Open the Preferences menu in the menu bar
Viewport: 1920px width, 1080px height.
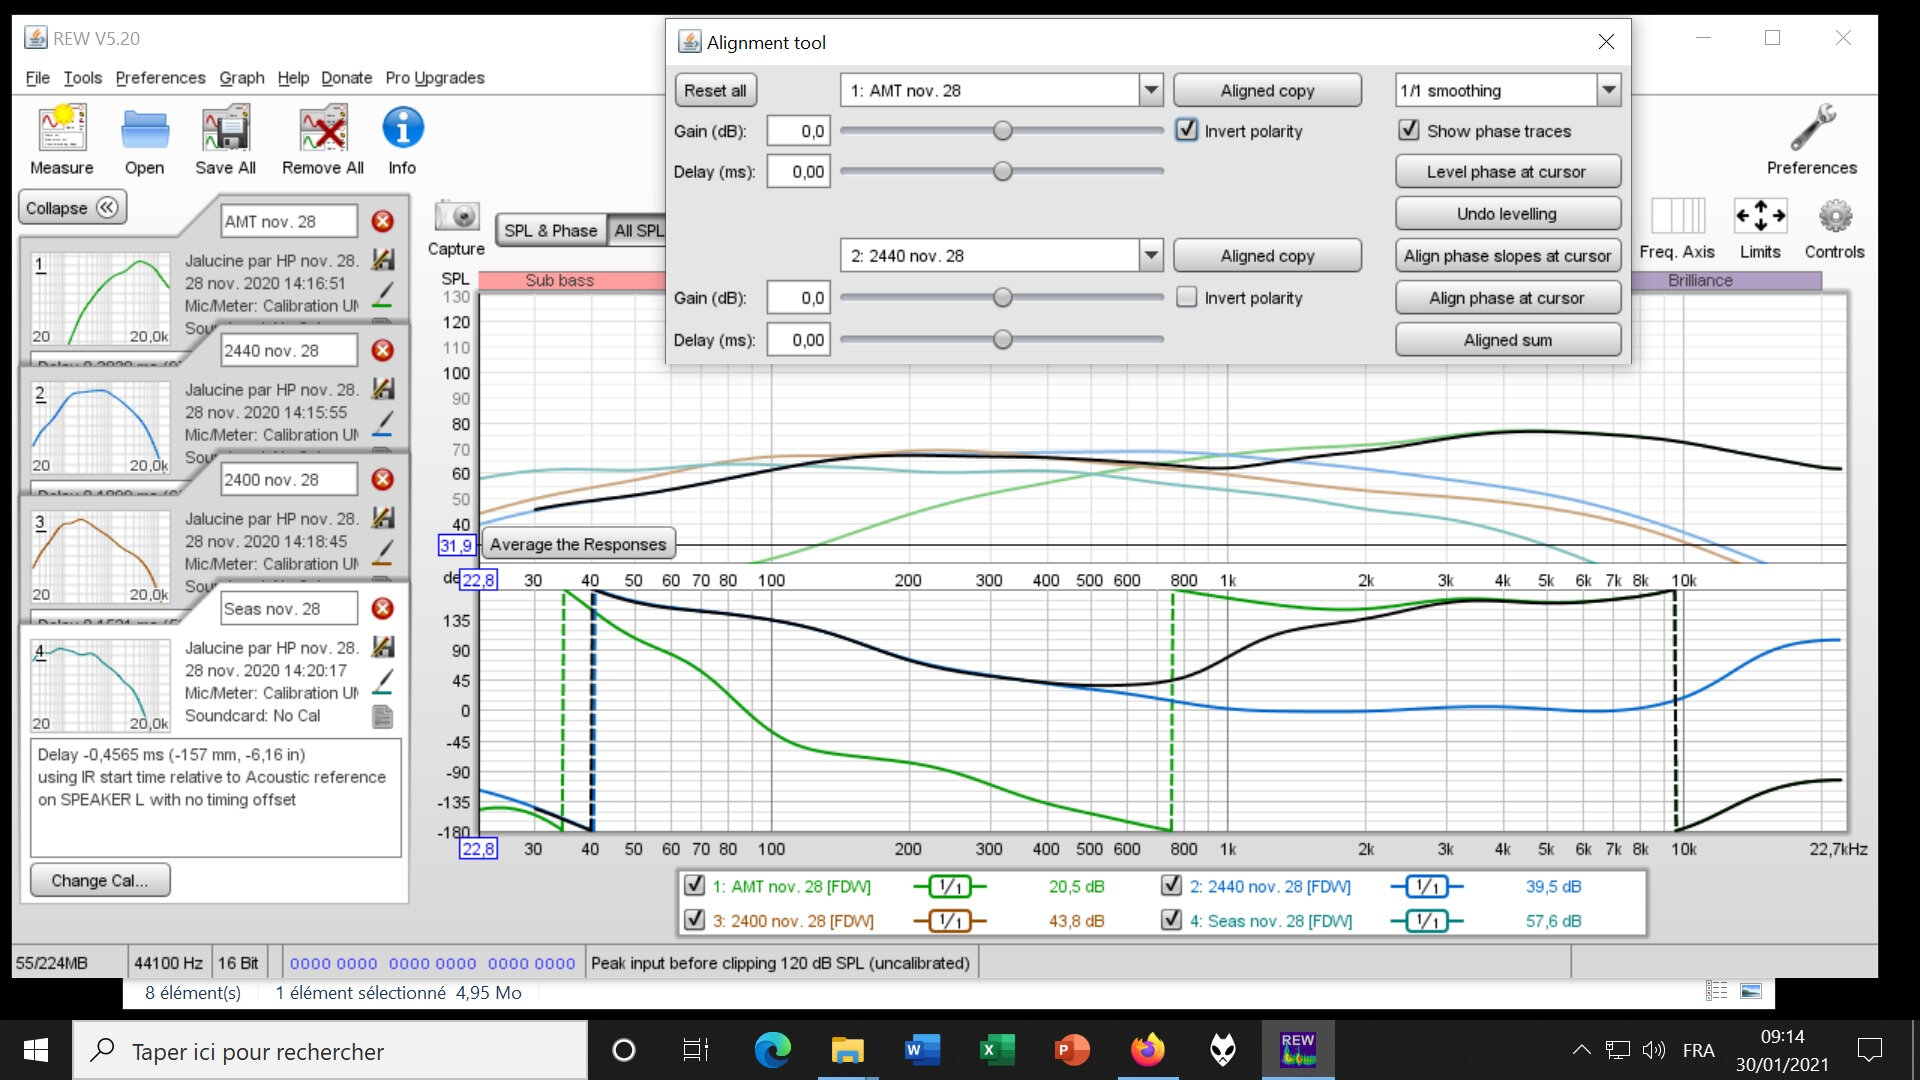160,77
